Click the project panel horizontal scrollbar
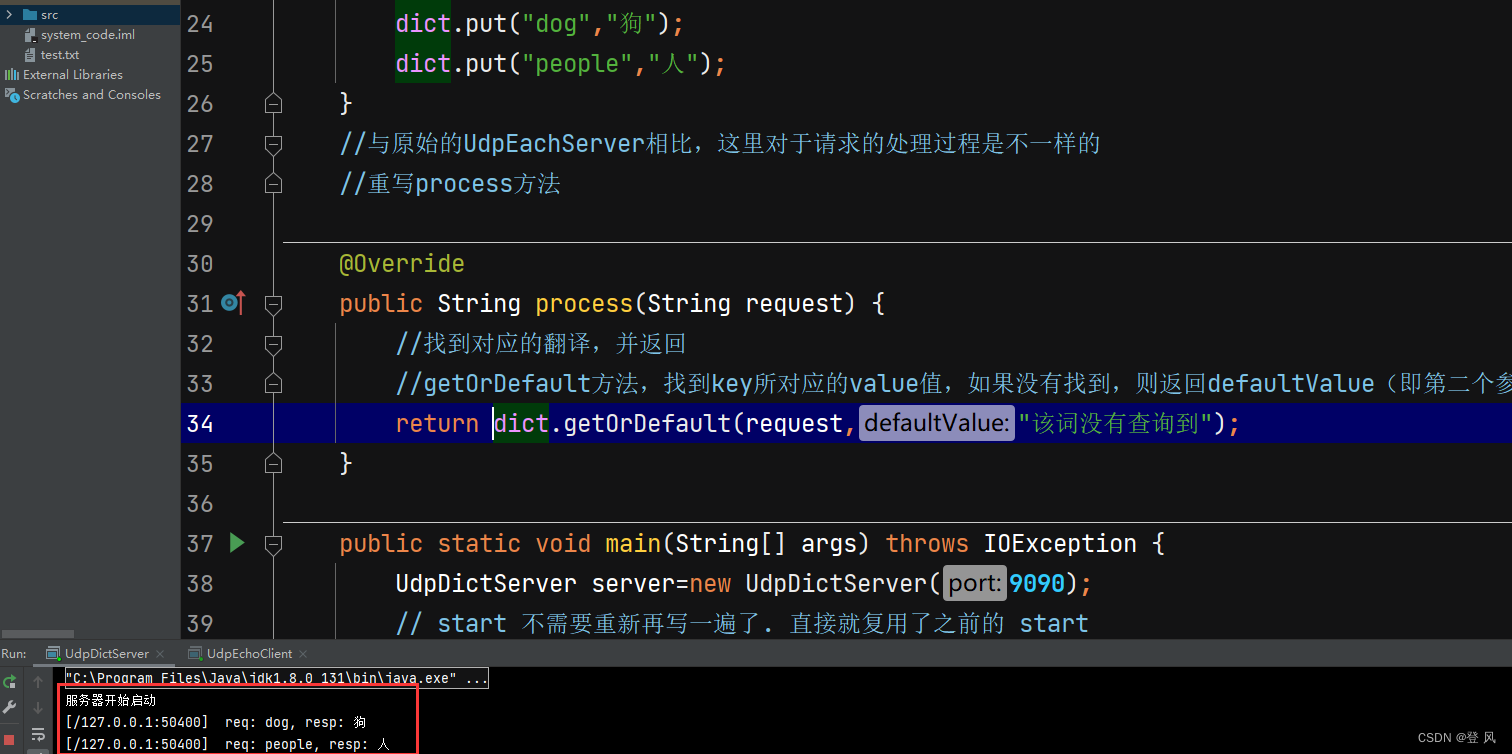This screenshot has width=1512, height=754. tap(37, 634)
